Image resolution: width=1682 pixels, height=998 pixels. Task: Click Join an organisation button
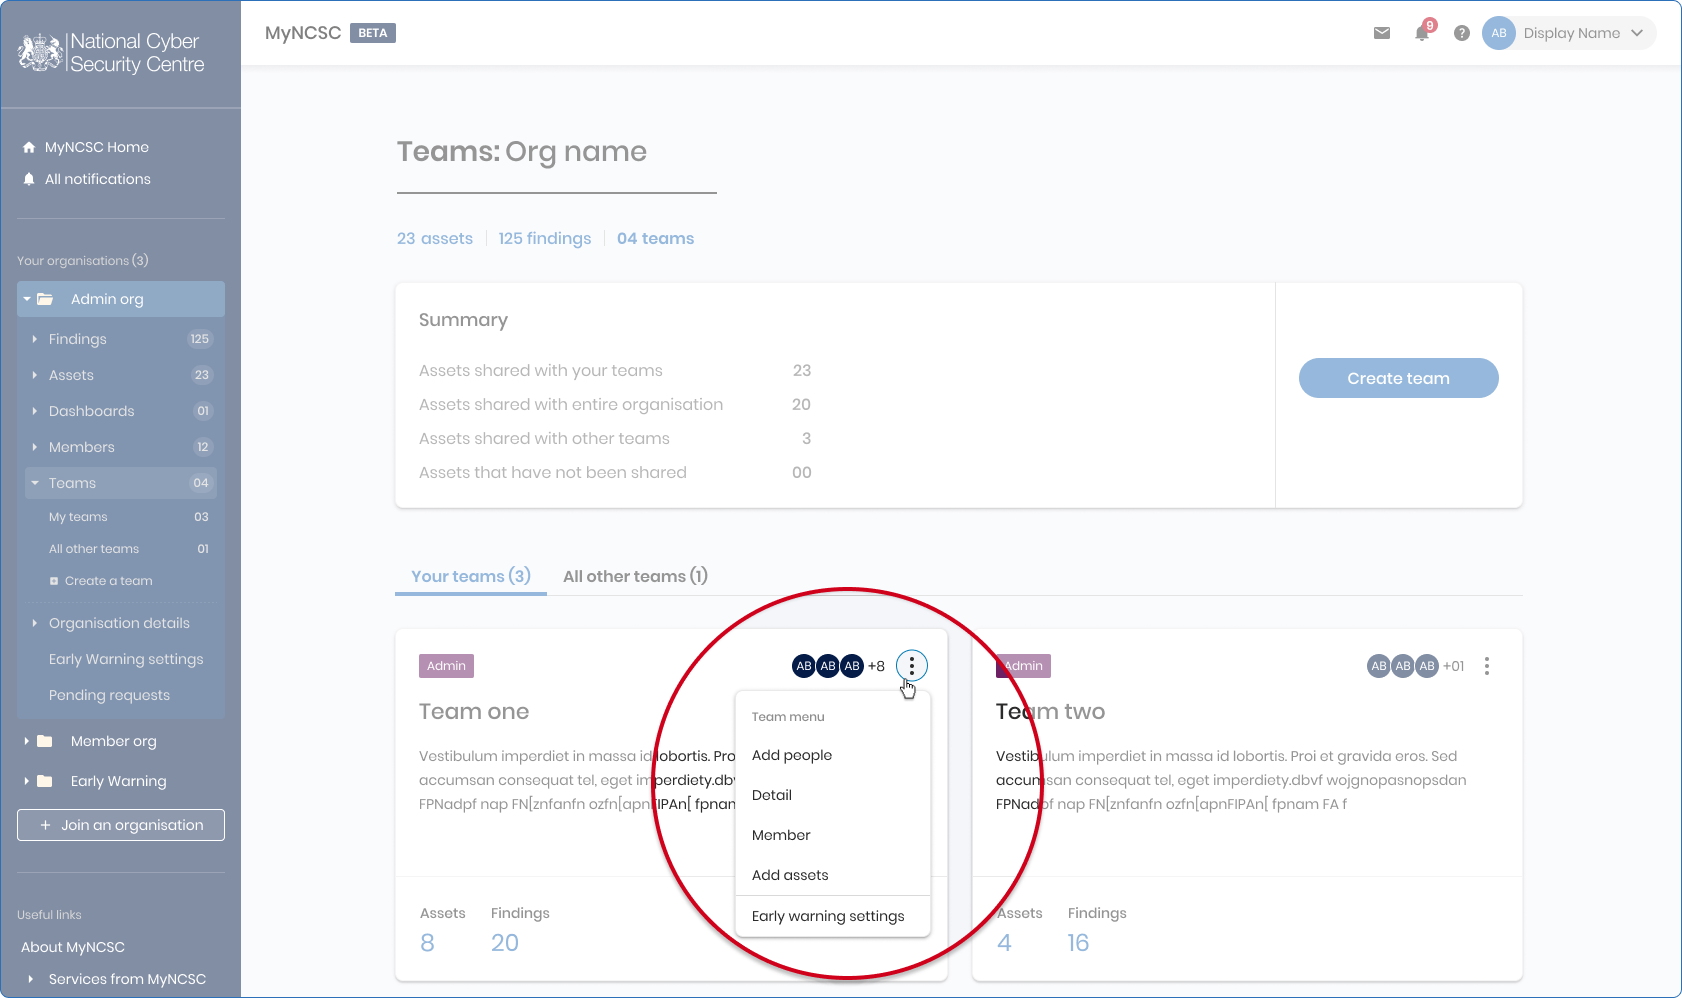pyautogui.click(x=121, y=825)
